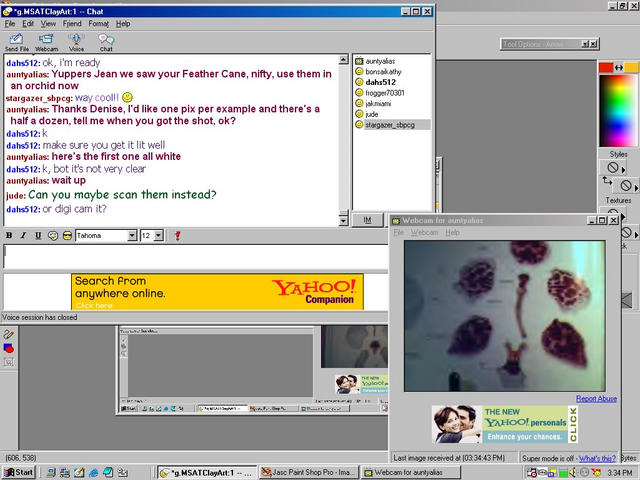Open background Styles flyout button
The image size is (640, 480).
coord(627,186)
